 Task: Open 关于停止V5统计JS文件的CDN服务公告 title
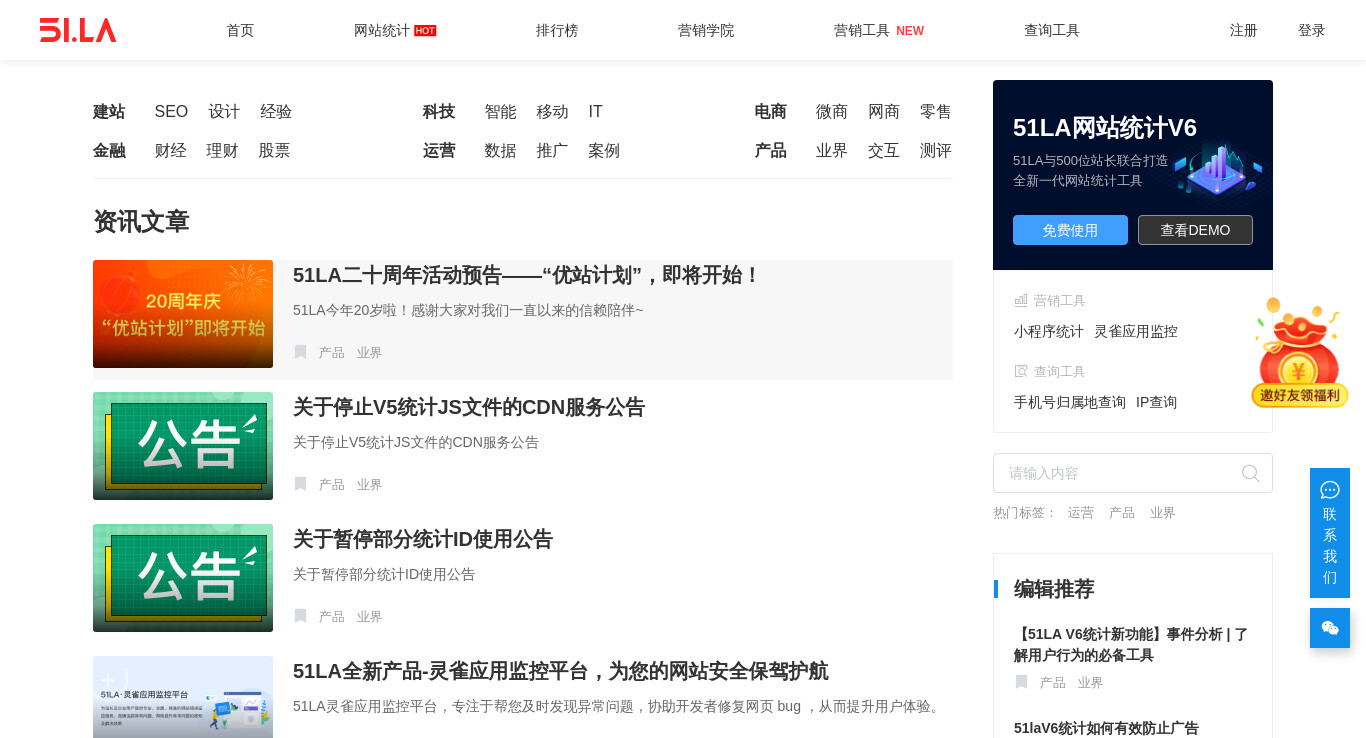click(469, 407)
